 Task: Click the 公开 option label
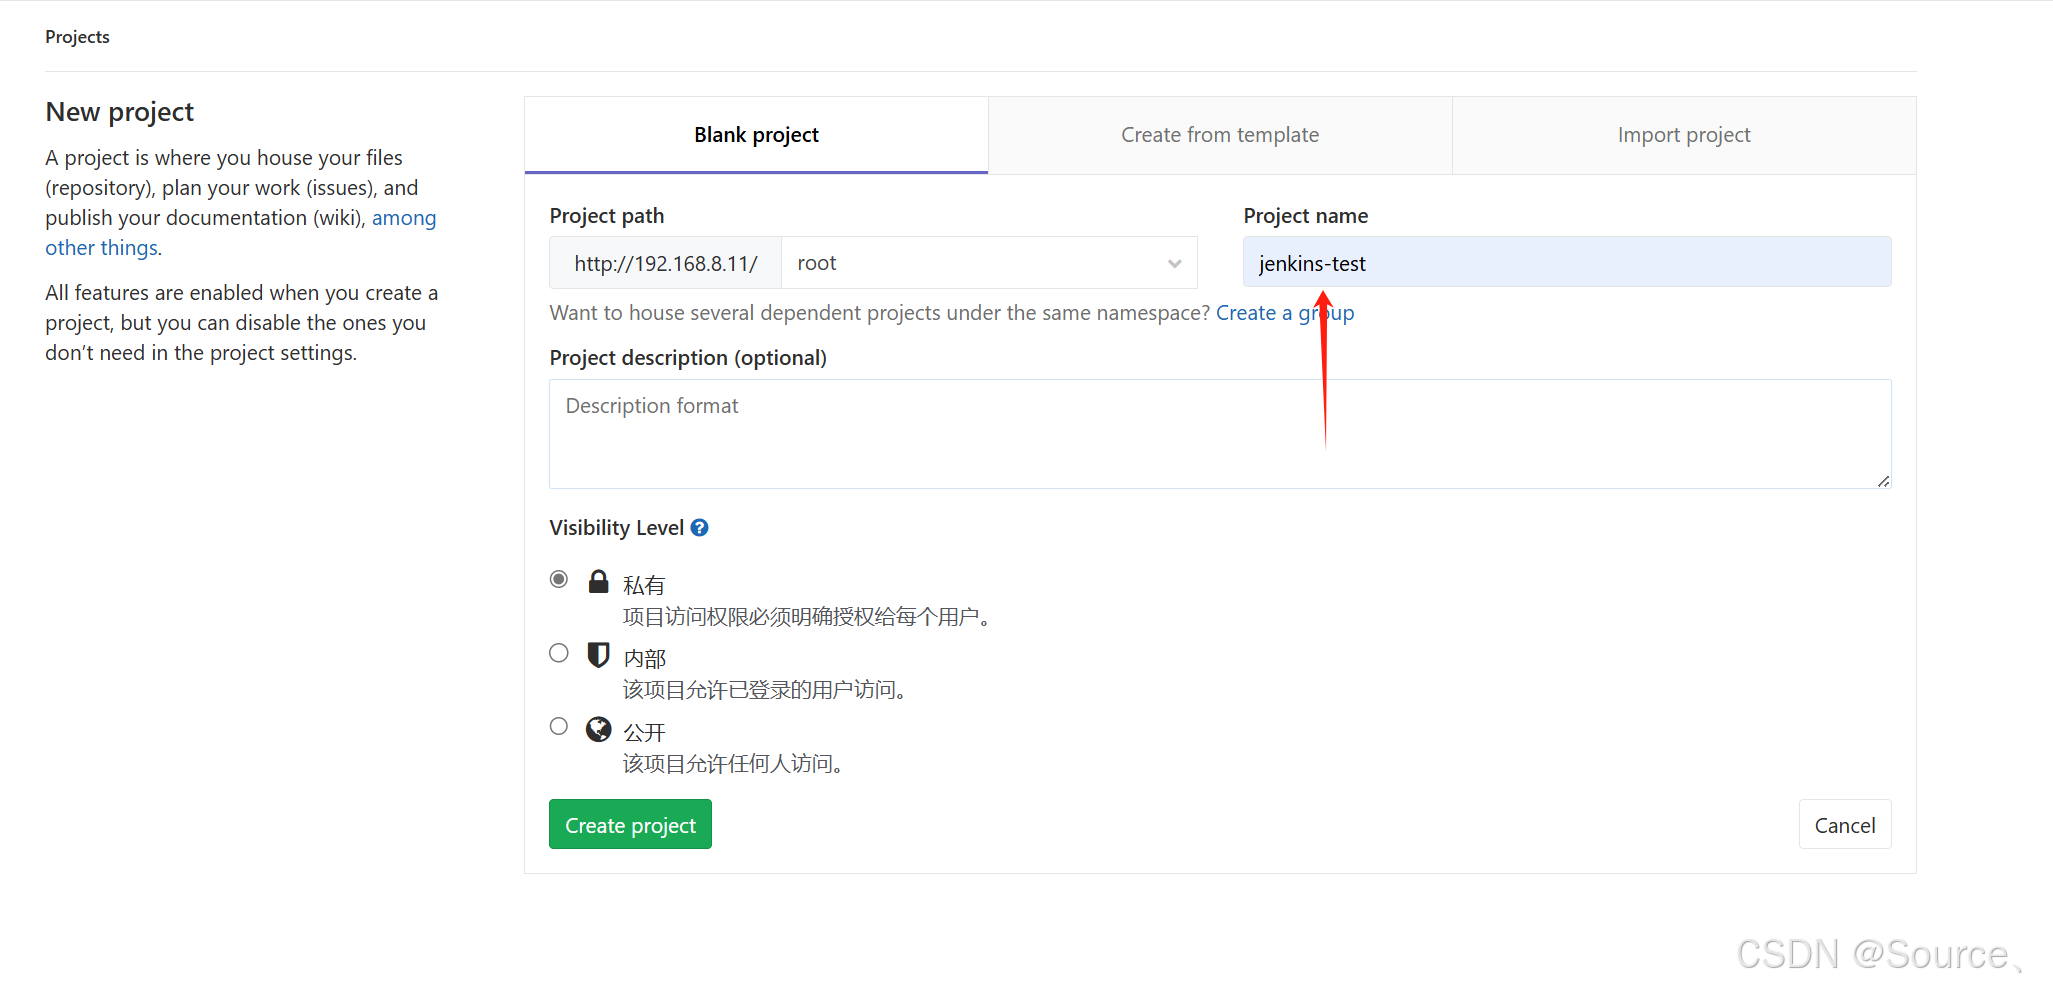pos(645,732)
